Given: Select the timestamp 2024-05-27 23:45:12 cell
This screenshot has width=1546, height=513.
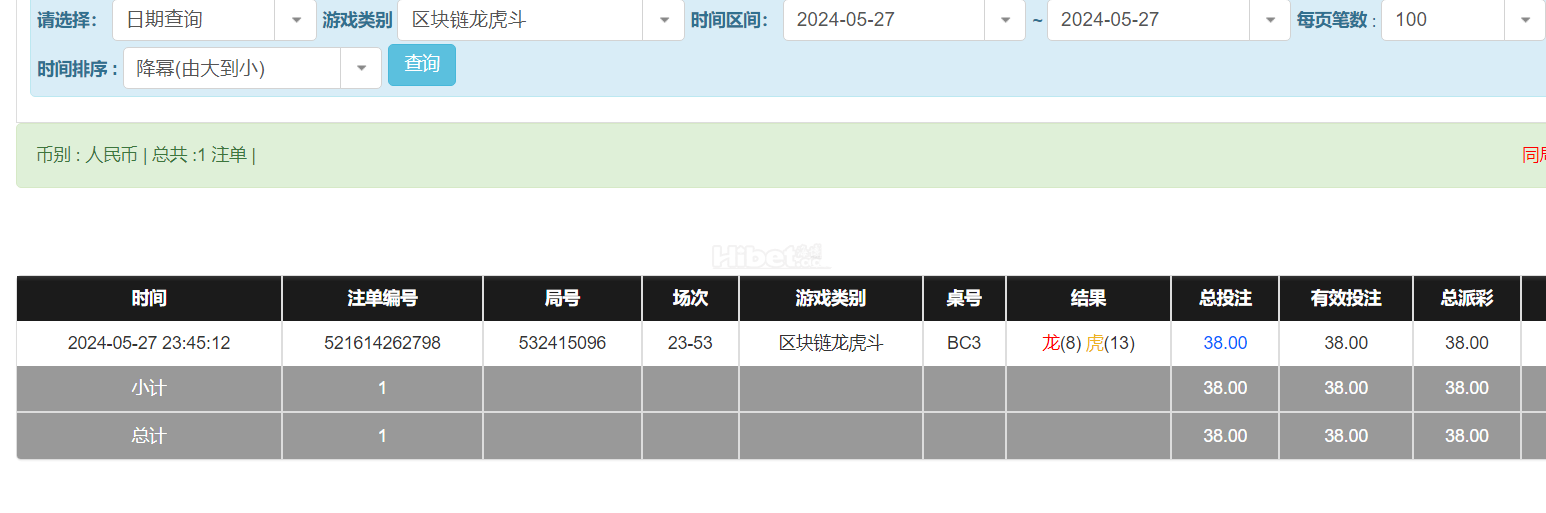Looking at the screenshot, I should [149, 343].
